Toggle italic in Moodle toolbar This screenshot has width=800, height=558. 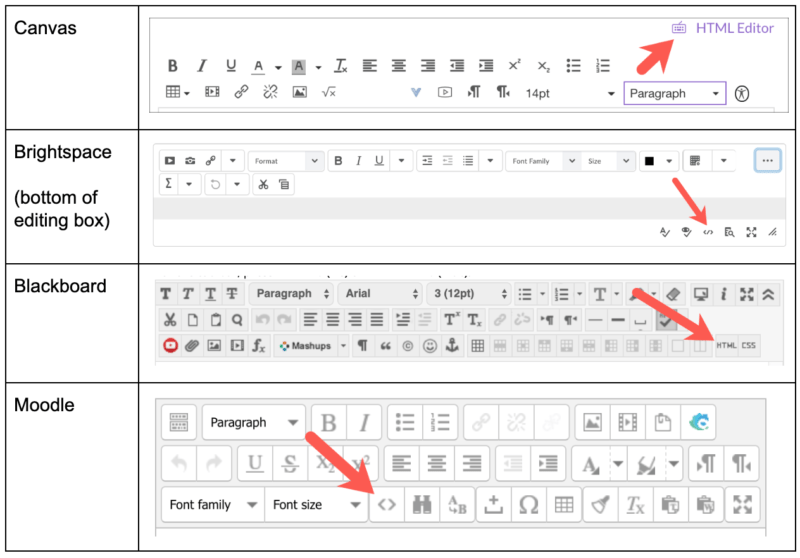coord(364,423)
